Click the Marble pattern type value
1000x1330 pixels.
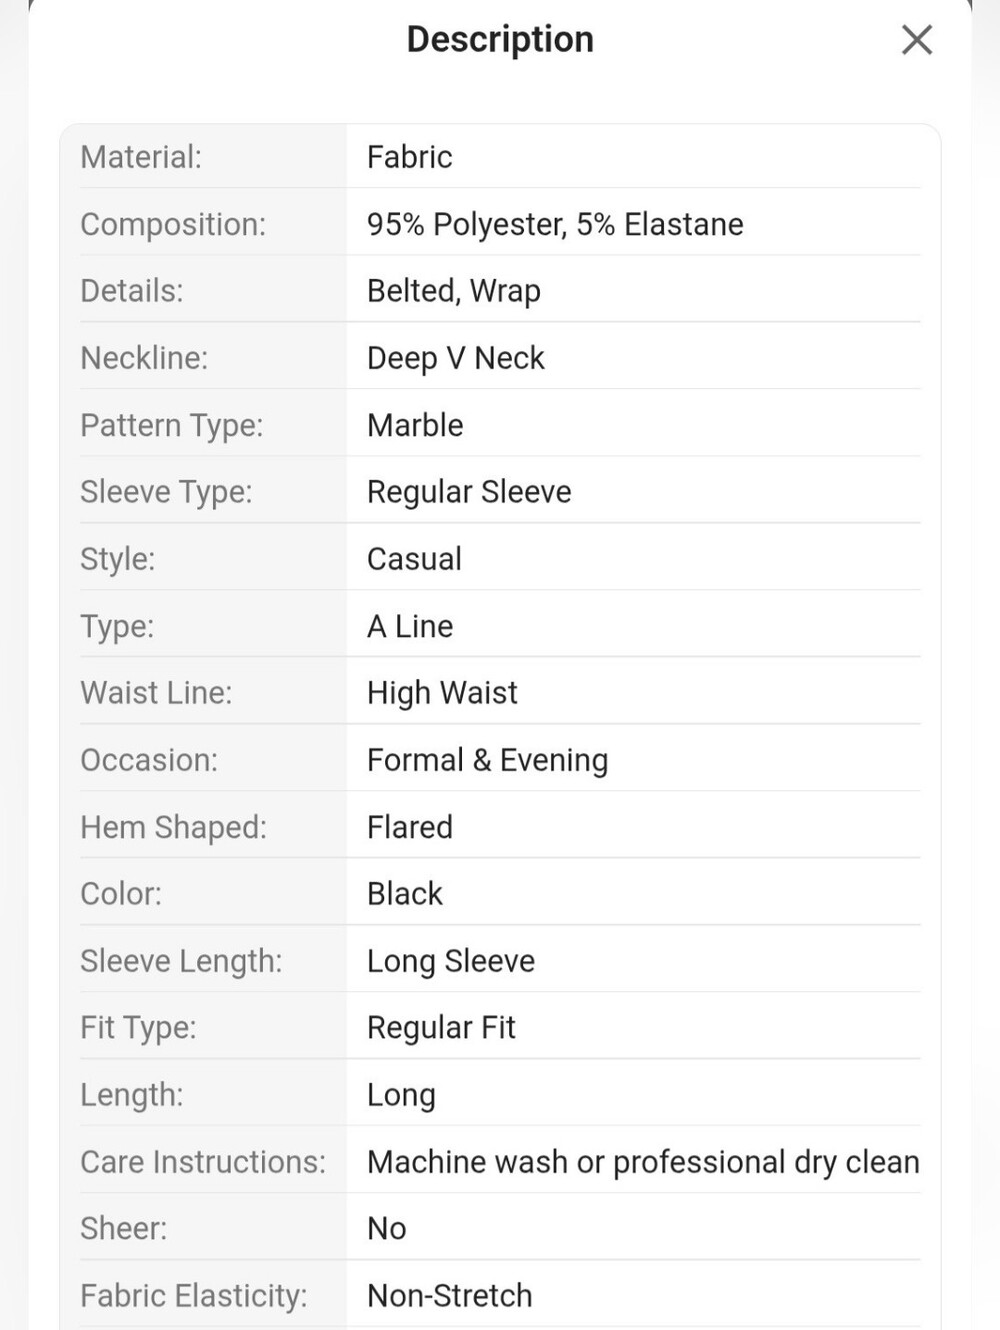pyautogui.click(x=415, y=425)
